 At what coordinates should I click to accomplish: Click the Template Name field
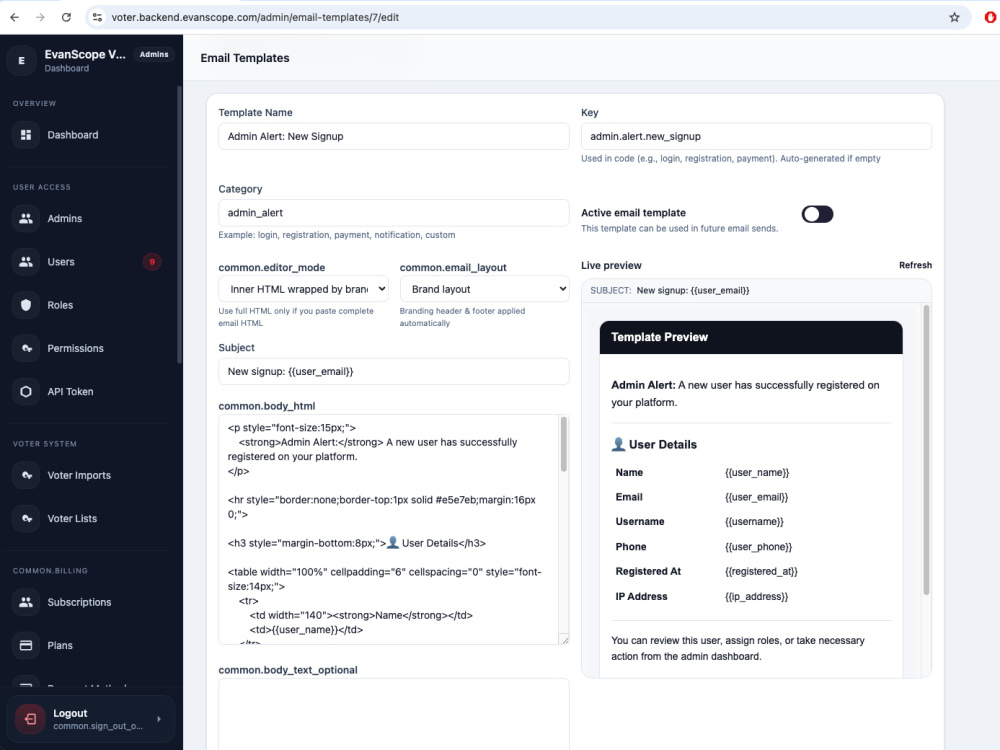point(393,136)
